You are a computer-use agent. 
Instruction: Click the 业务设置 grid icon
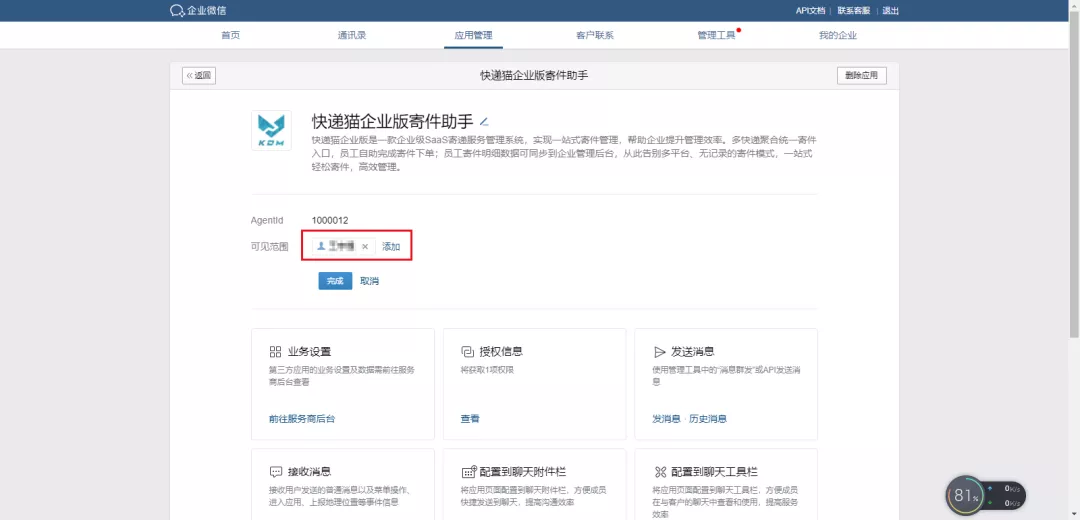[276, 352]
